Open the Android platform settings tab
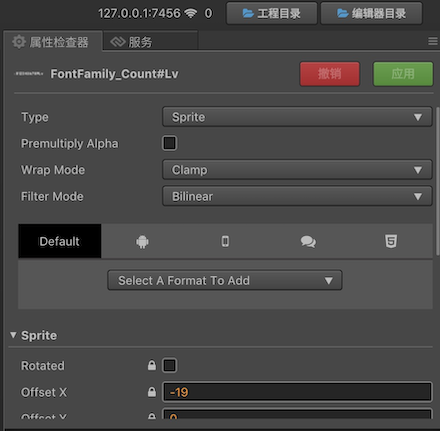 coord(142,241)
